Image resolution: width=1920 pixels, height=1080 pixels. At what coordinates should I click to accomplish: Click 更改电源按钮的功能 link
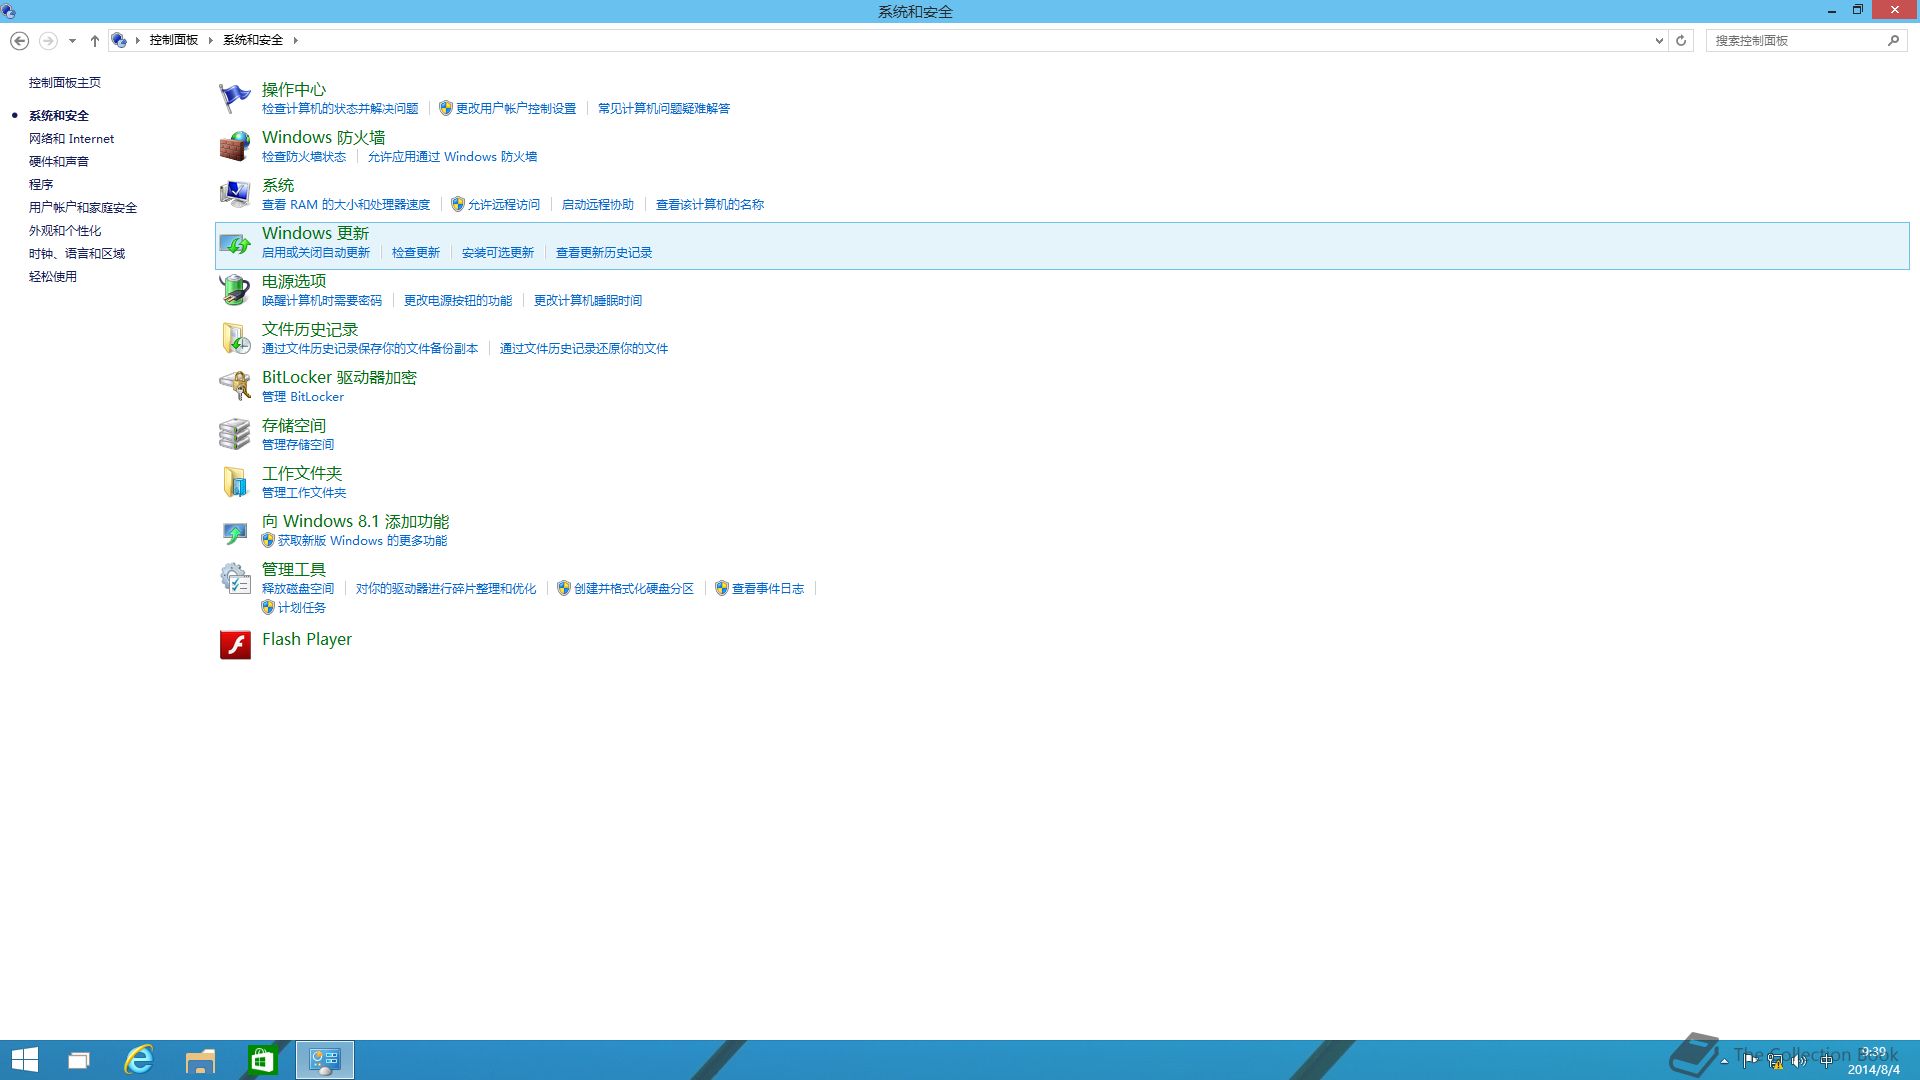pyautogui.click(x=458, y=300)
